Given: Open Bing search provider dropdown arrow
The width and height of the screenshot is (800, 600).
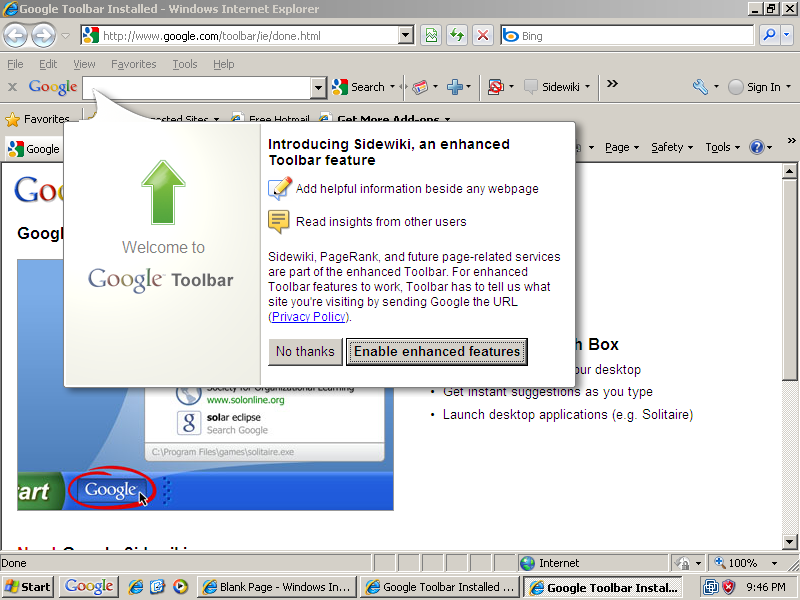Looking at the screenshot, I should (x=786, y=36).
